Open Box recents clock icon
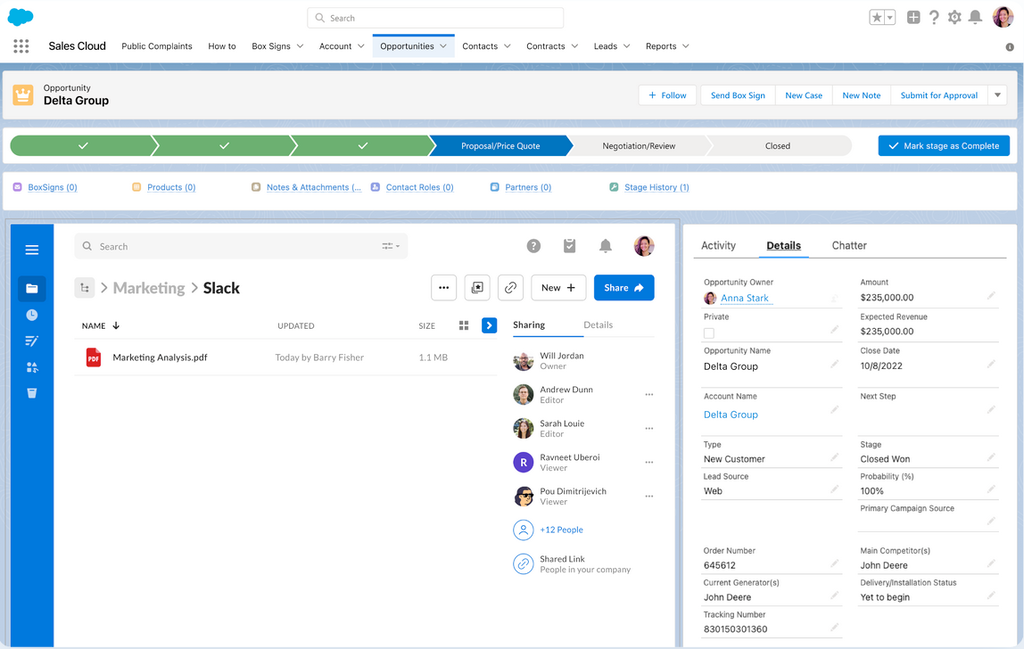1024x649 pixels. point(31,315)
